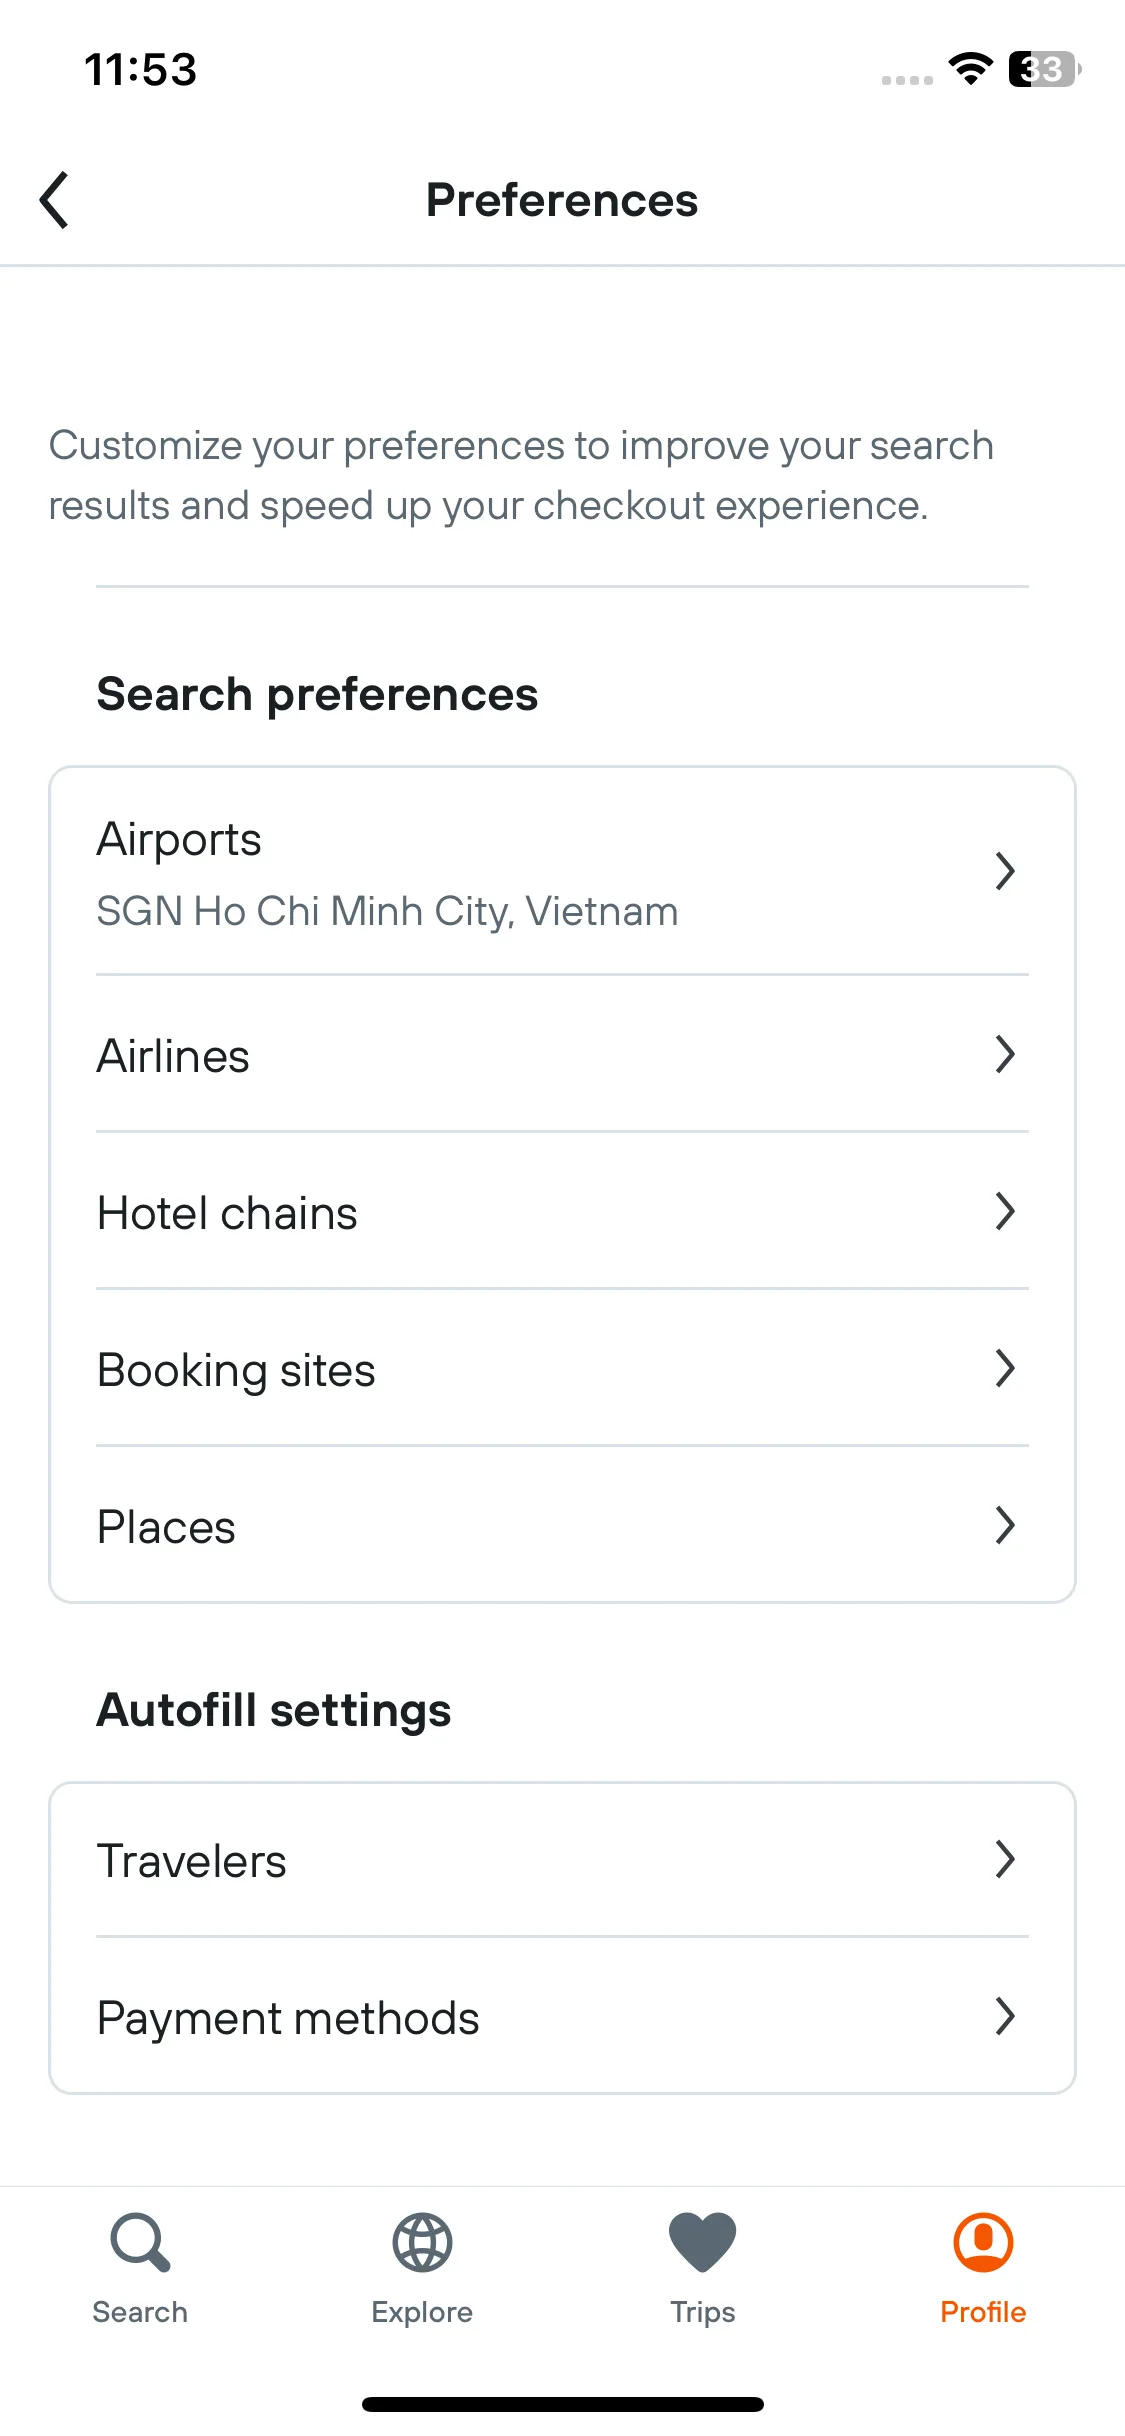Screen dimensions: 1125x2436
Task: Tap the cellular signal dots
Action: click(x=907, y=80)
